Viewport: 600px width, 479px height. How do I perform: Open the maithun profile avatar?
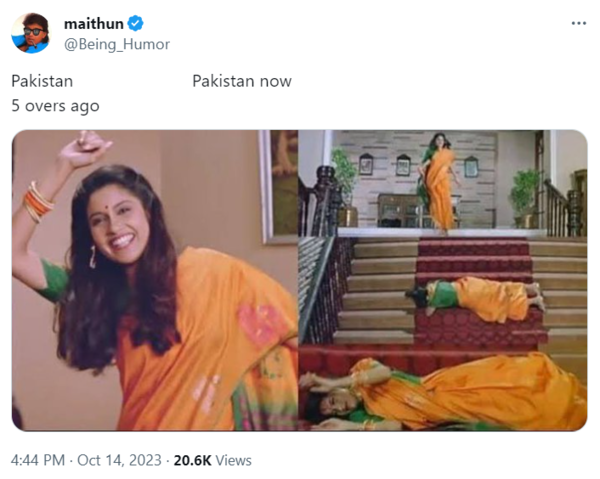click(x=31, y=33)
